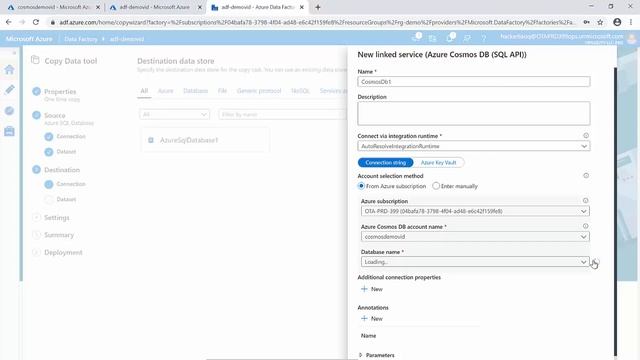Image resolution: width=640 pixels, height=360 pixels.
Task: Open Connection substep under Source
Action: click(x=71, y=136)
